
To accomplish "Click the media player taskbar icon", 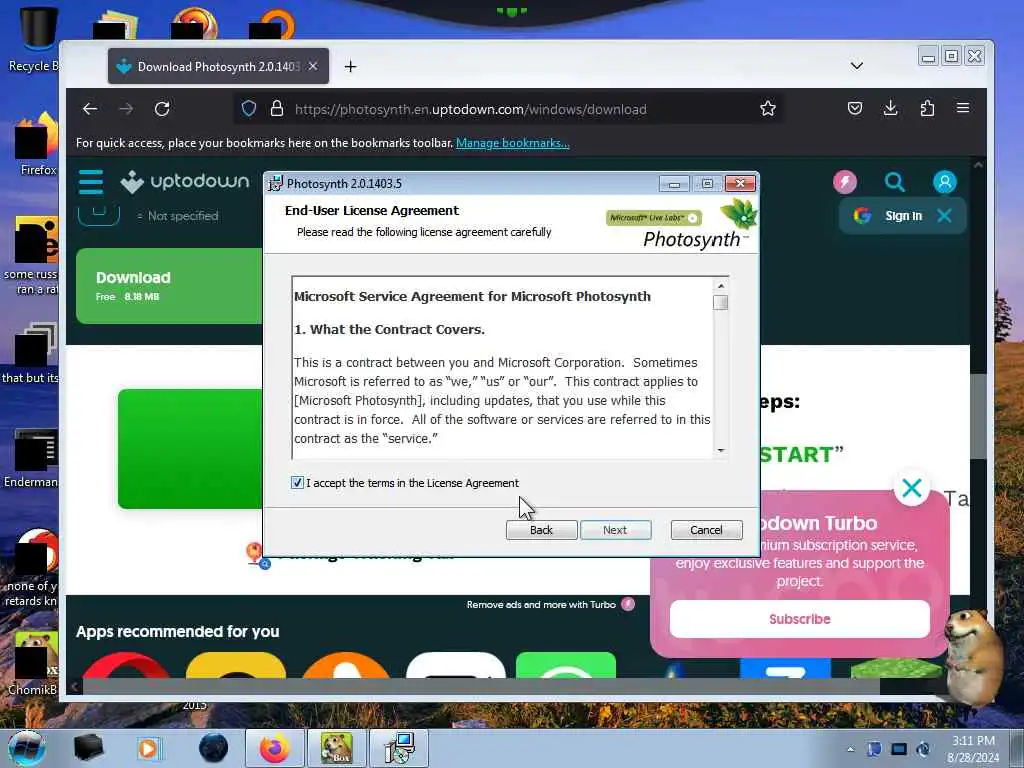I will coord(148,748).
